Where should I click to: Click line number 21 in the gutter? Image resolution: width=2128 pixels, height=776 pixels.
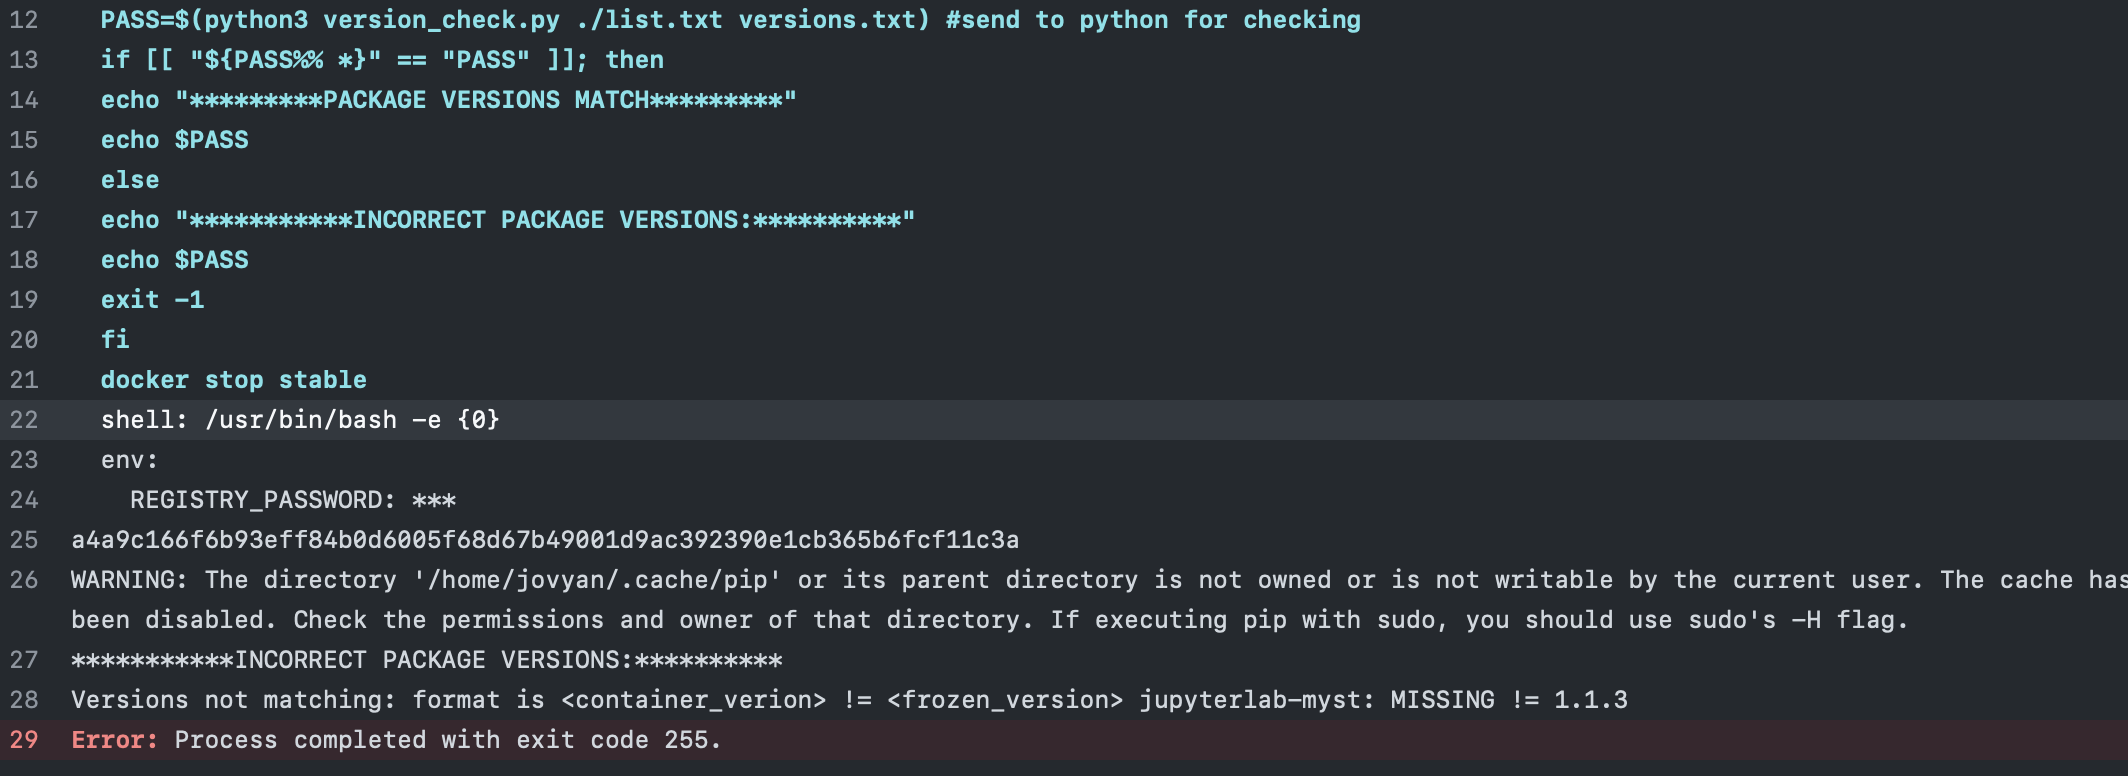[x=24, y=380]
